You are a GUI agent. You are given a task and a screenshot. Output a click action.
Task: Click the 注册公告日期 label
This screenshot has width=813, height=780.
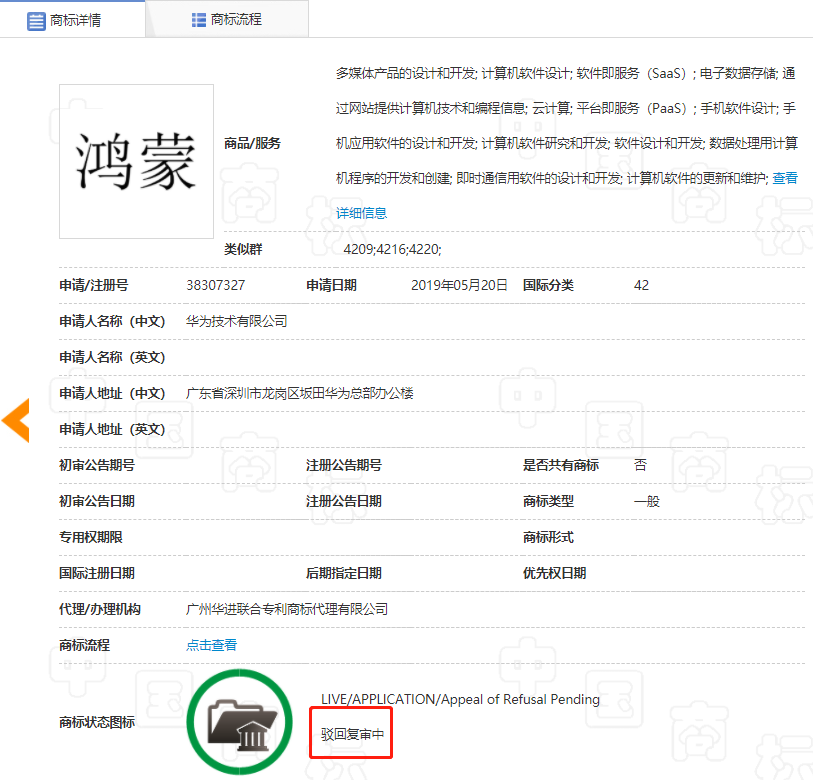coord(344,501)
